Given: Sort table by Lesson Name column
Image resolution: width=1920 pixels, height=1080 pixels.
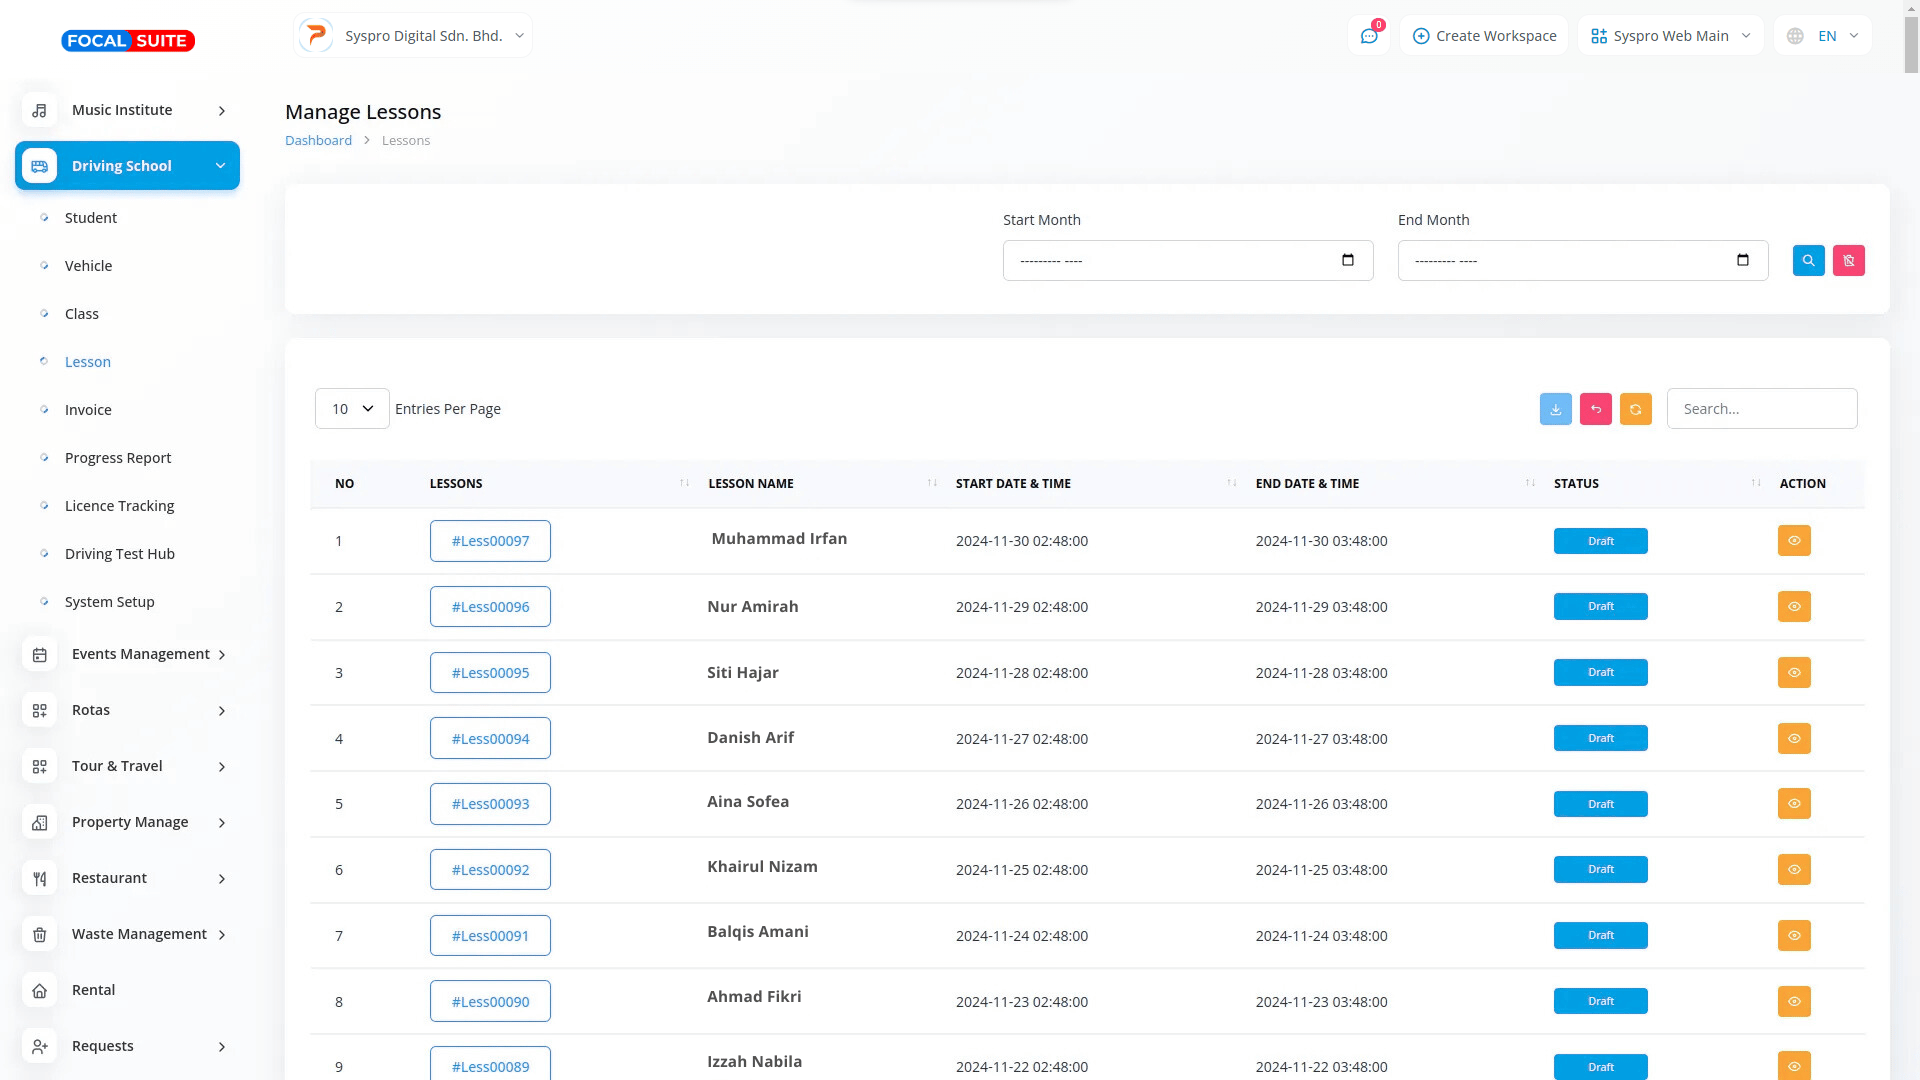Looking at the screenshot, I should click(750, 483).
